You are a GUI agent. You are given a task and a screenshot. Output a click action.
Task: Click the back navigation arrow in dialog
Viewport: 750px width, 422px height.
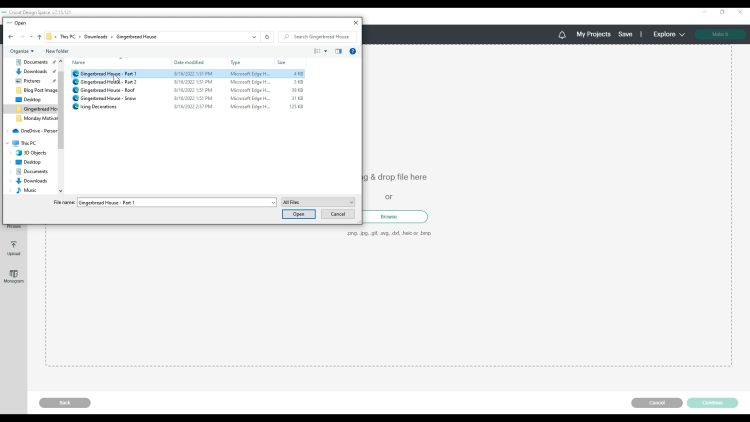click(11, 37)
